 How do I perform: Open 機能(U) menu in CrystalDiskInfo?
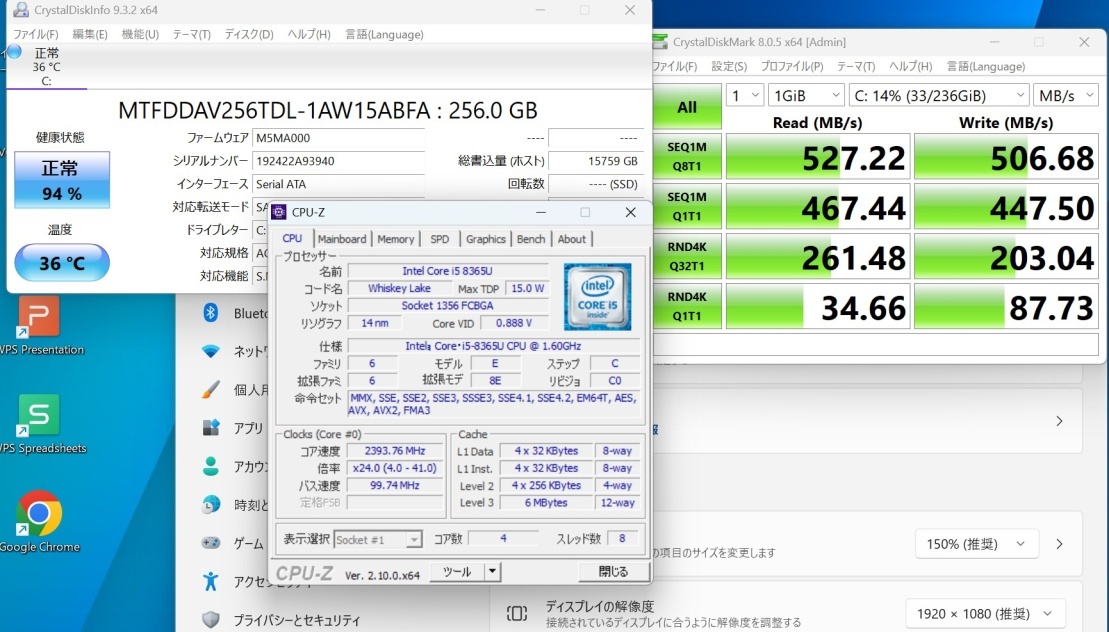(140, 34)
